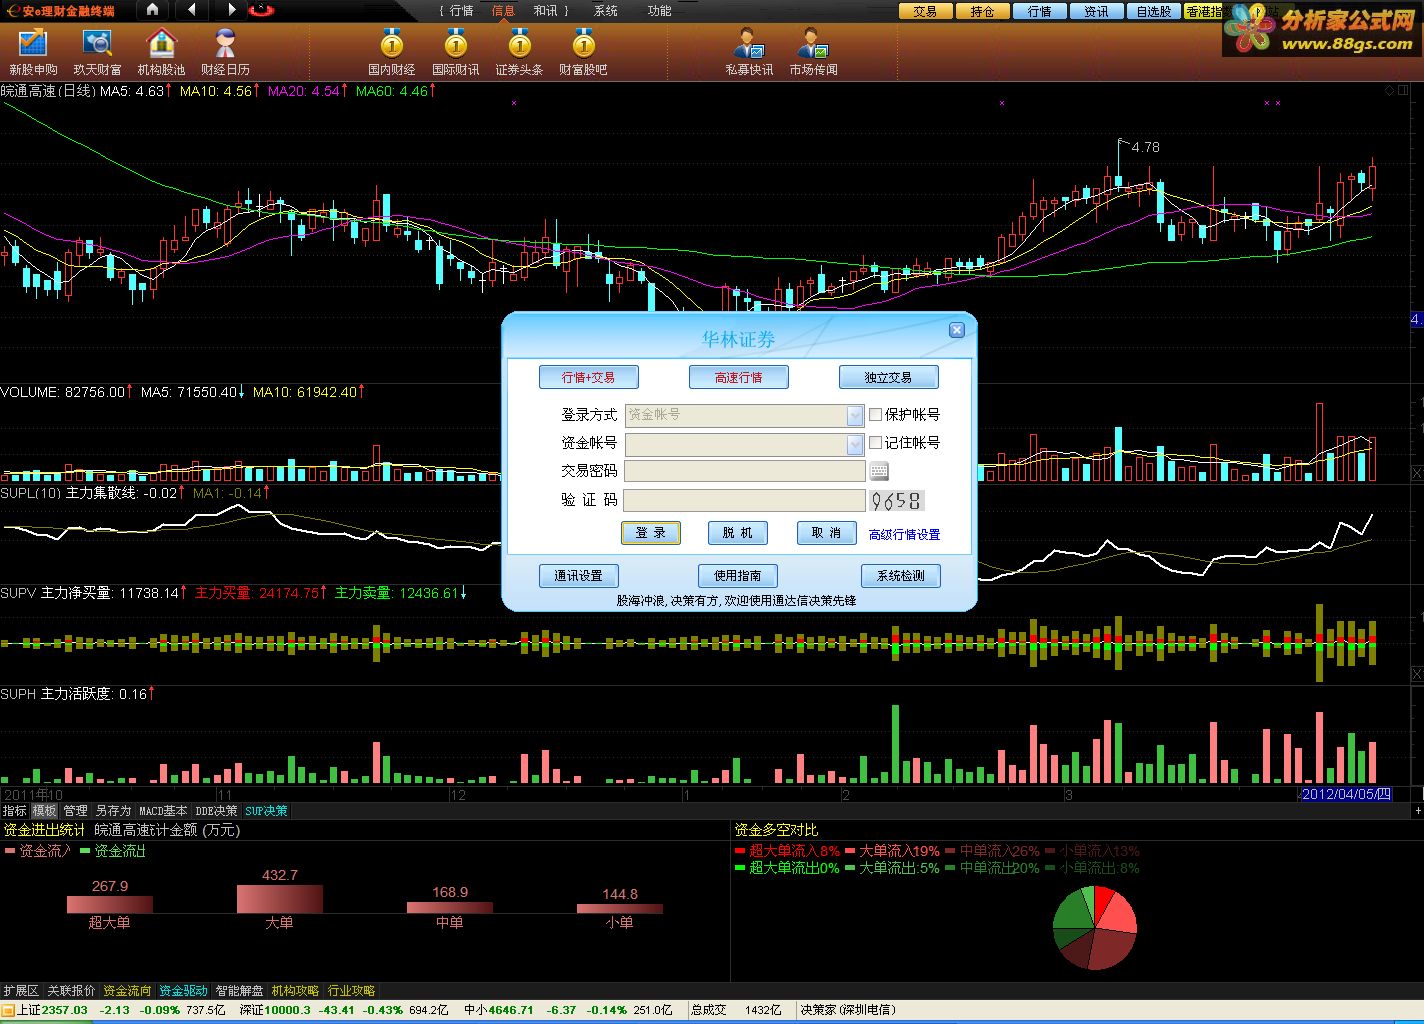Open the 资金驱动 bottom tab
The height and width of the screenshot is (1024, 1424).
click(183, 991)
